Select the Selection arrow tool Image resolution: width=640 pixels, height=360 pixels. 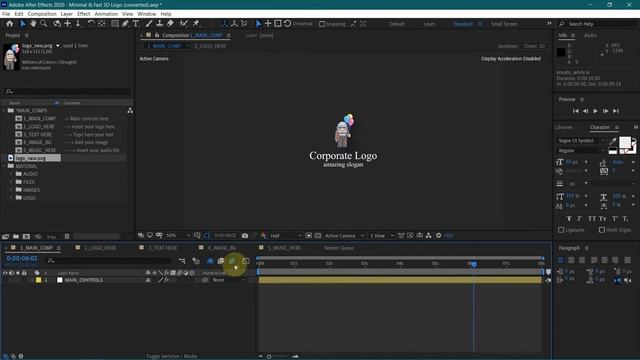click(x=23, y=24)
